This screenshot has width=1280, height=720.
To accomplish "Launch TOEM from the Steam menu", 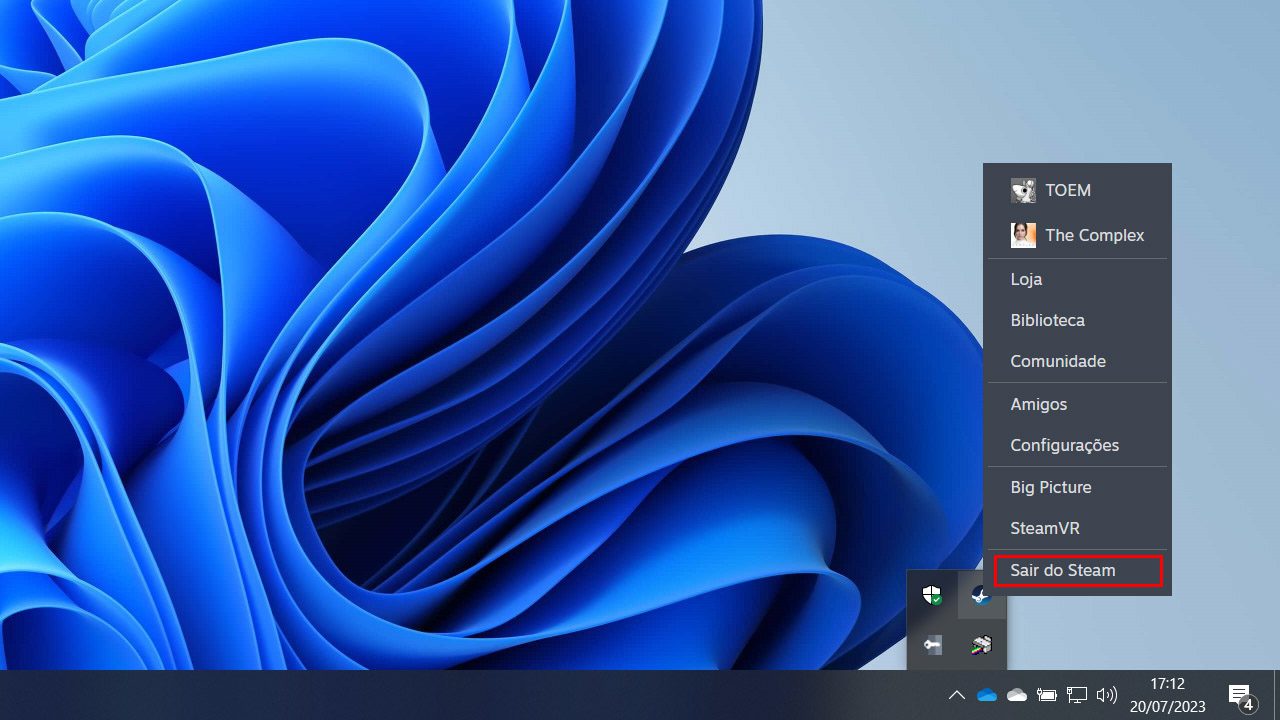I will [x=1077, y=190].
